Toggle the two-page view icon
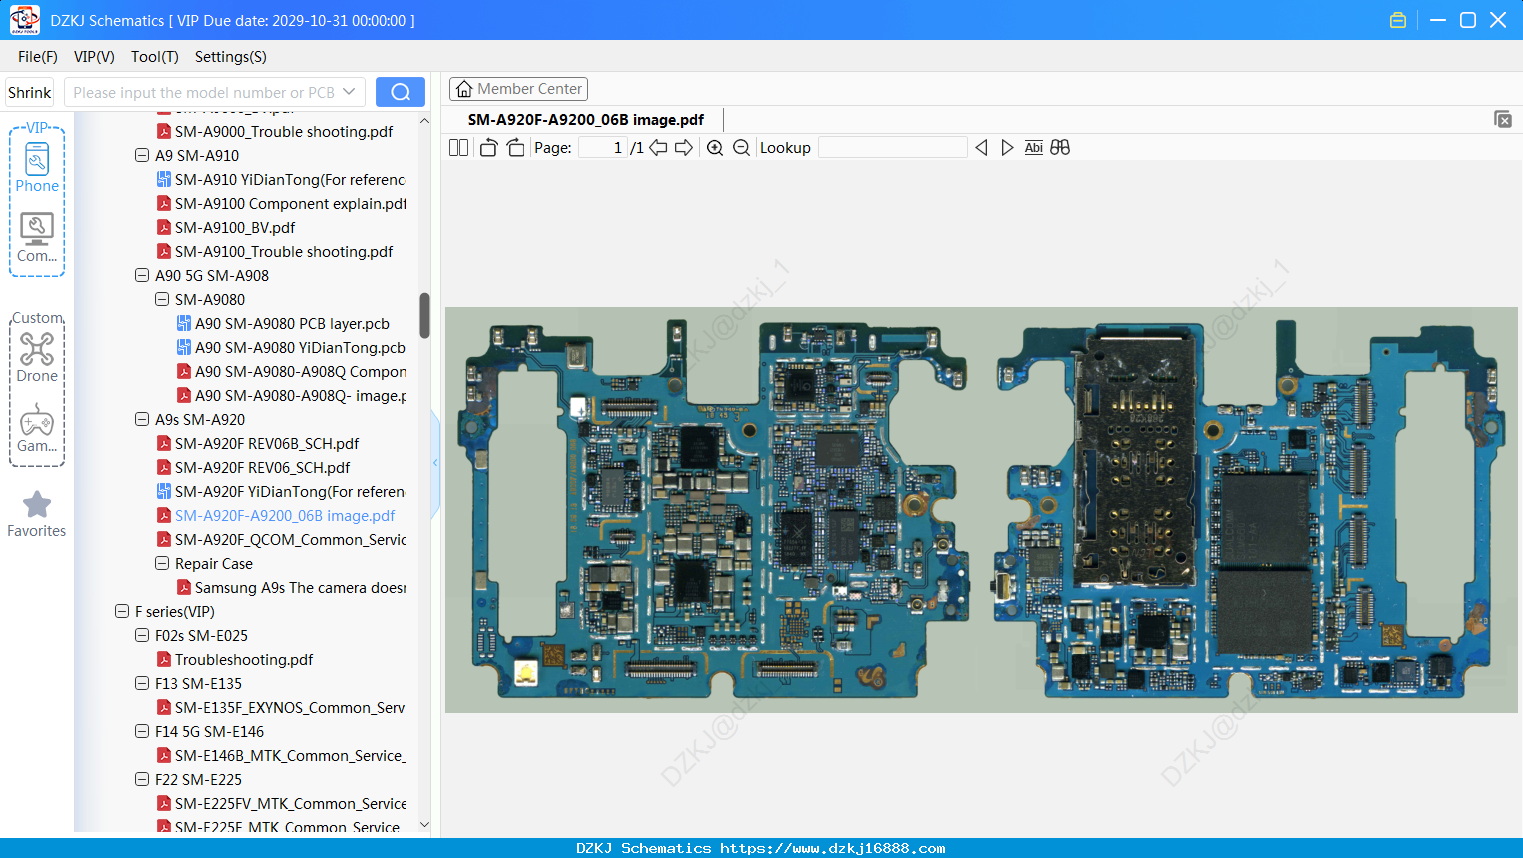Screen dimensions: 1523x858 point(458,148)
